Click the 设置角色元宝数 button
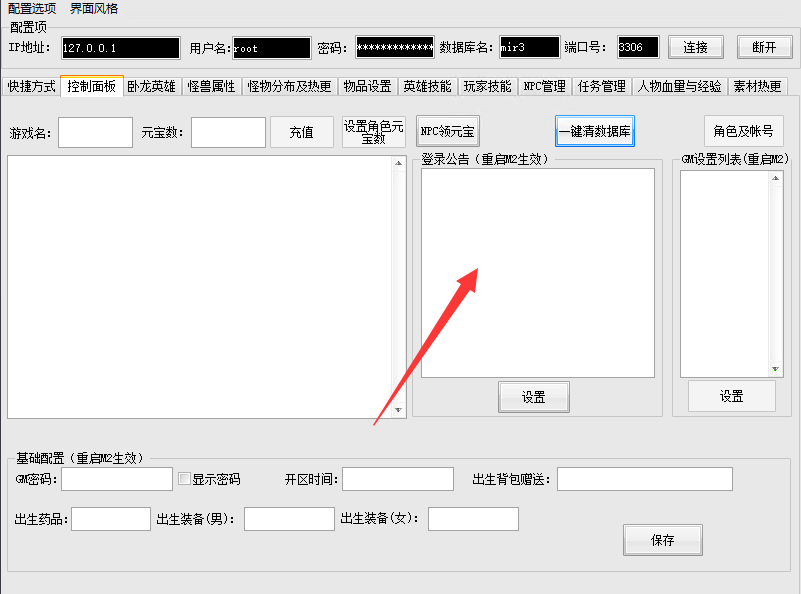Screen dimensions: 801x594 coord(375,131)
